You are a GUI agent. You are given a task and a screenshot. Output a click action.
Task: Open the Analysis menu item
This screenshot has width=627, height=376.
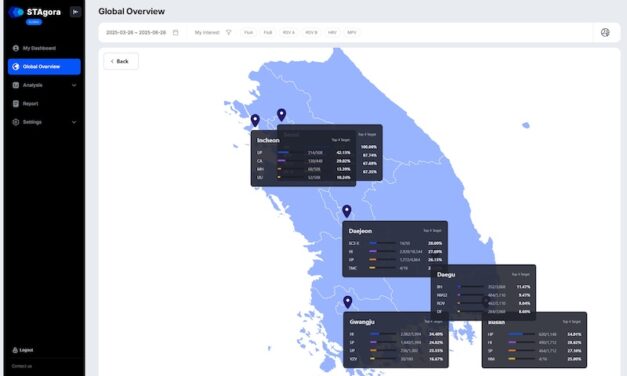44,85
